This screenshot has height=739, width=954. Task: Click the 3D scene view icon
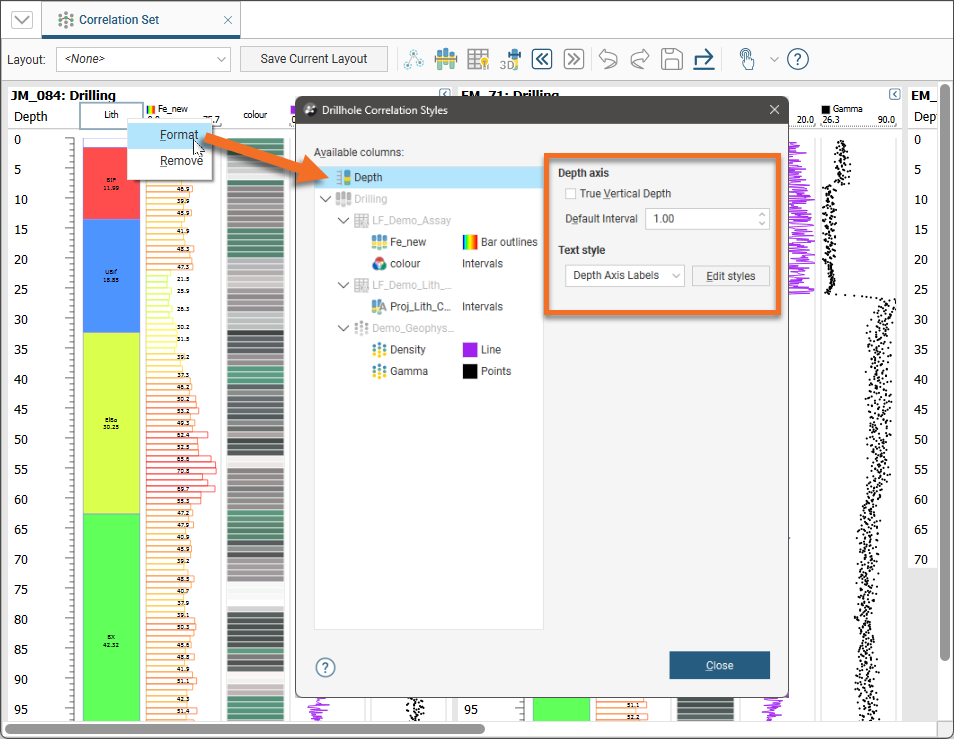click(511, 59)
